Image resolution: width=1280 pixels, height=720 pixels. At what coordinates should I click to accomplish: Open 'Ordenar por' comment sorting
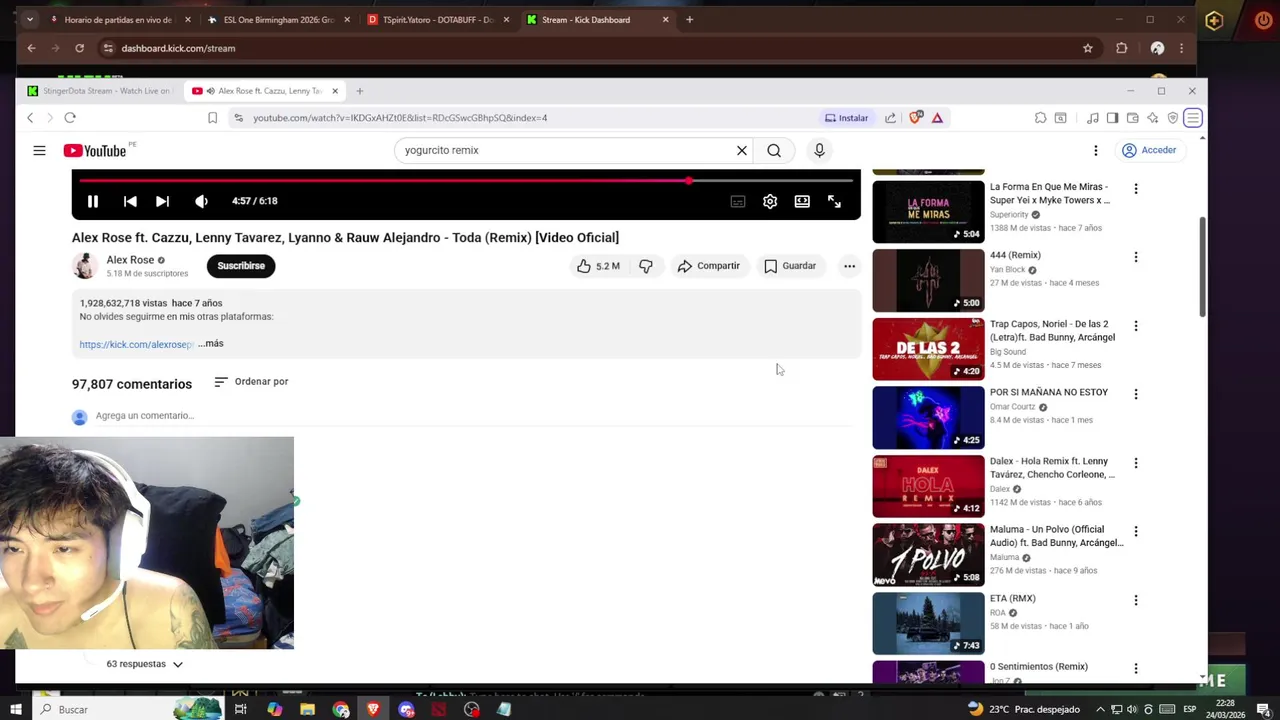(x=251, y=382)
